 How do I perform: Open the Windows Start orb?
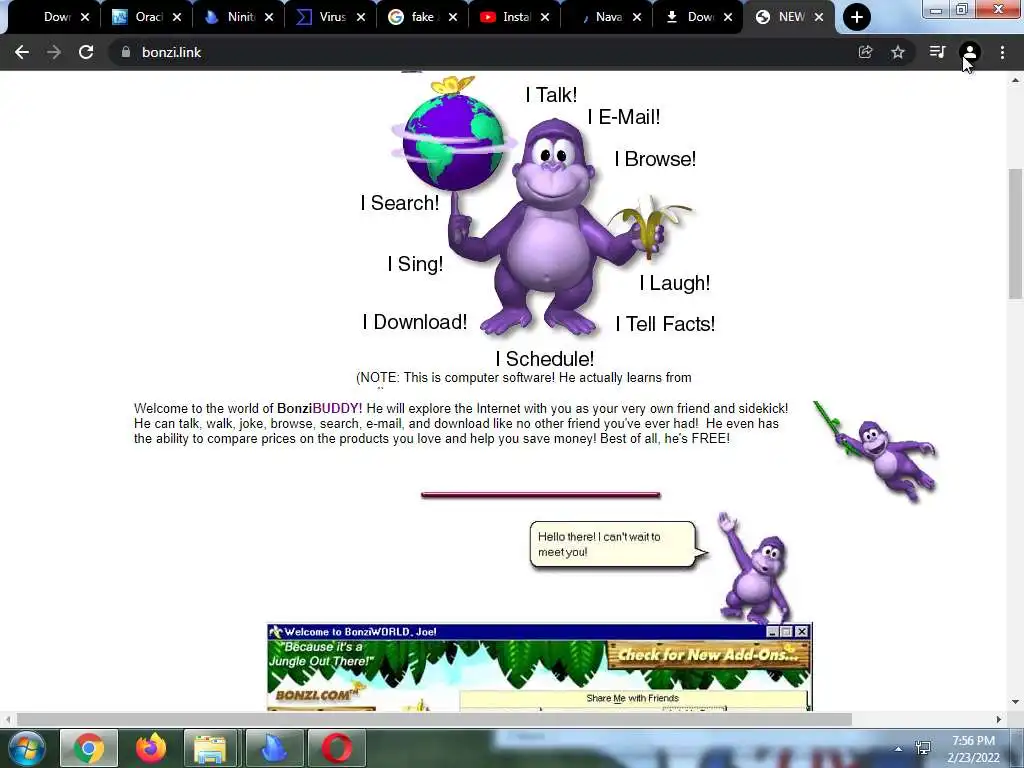pyautogui.click(x=26, y=748)
